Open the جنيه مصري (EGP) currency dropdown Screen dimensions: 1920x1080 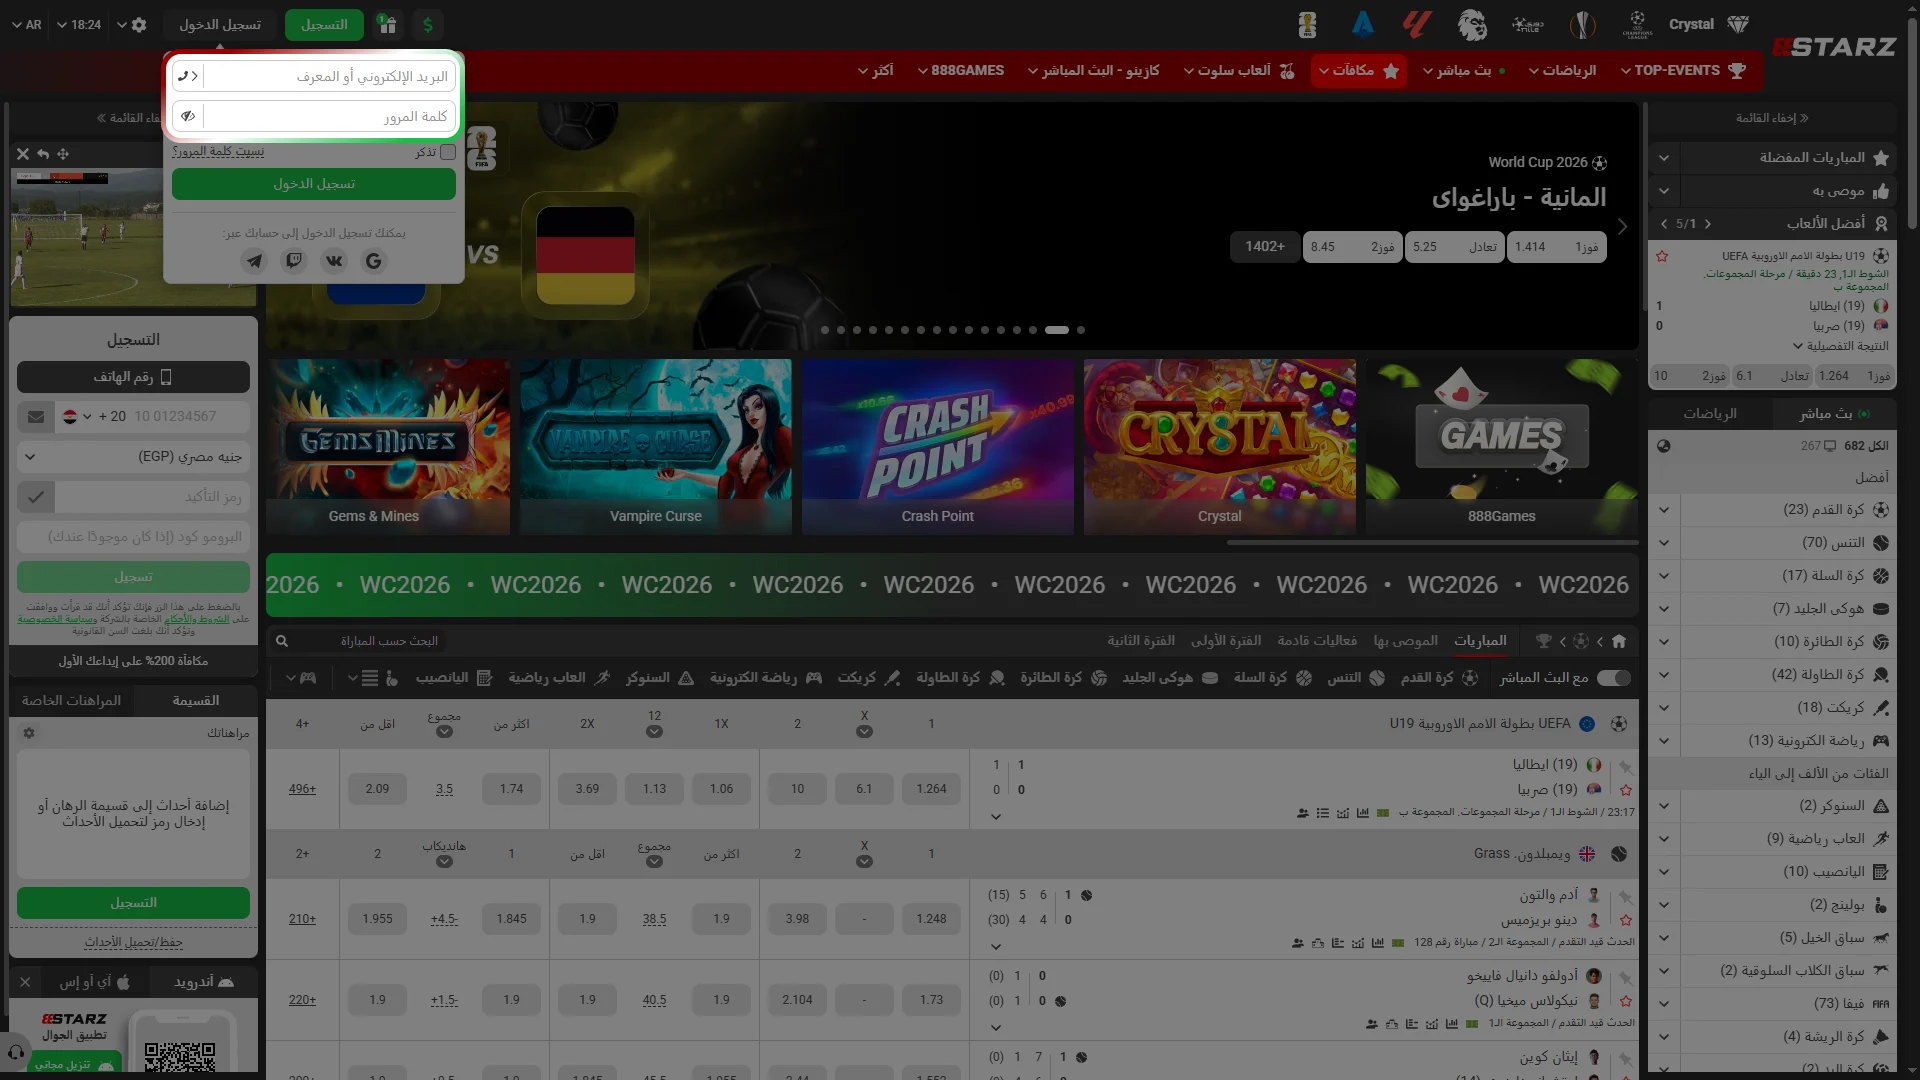[x=133, y=457]
